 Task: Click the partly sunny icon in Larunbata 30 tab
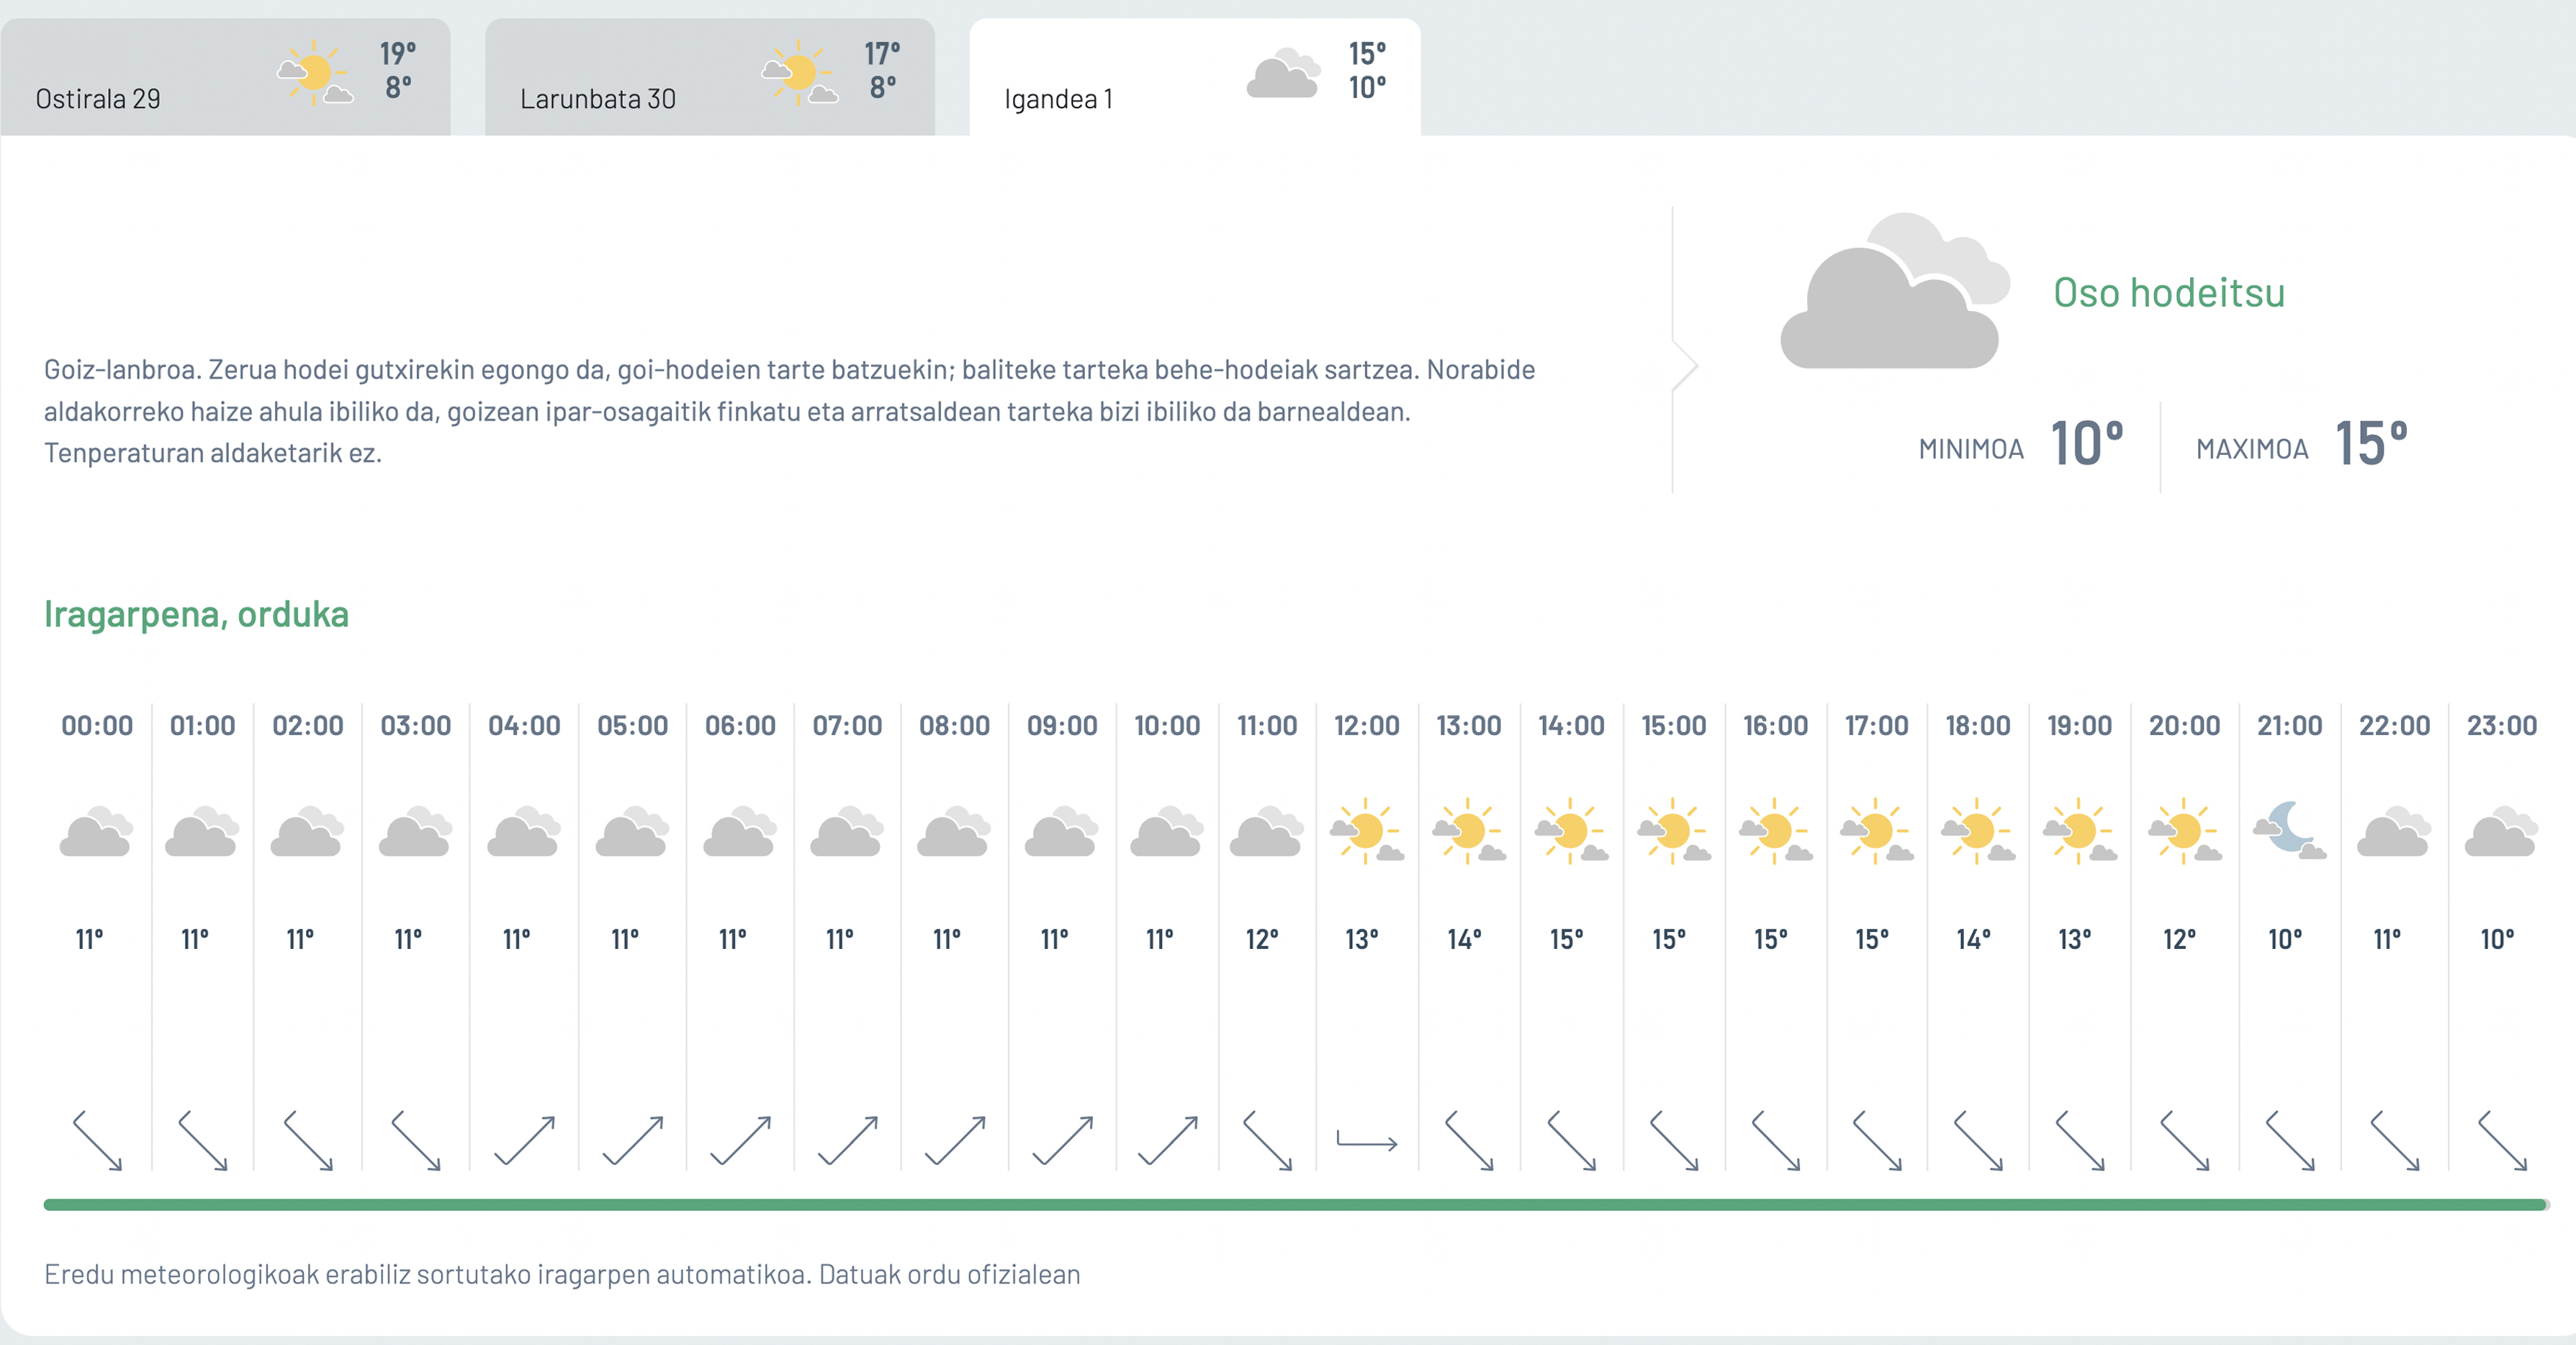pos(799,73)
